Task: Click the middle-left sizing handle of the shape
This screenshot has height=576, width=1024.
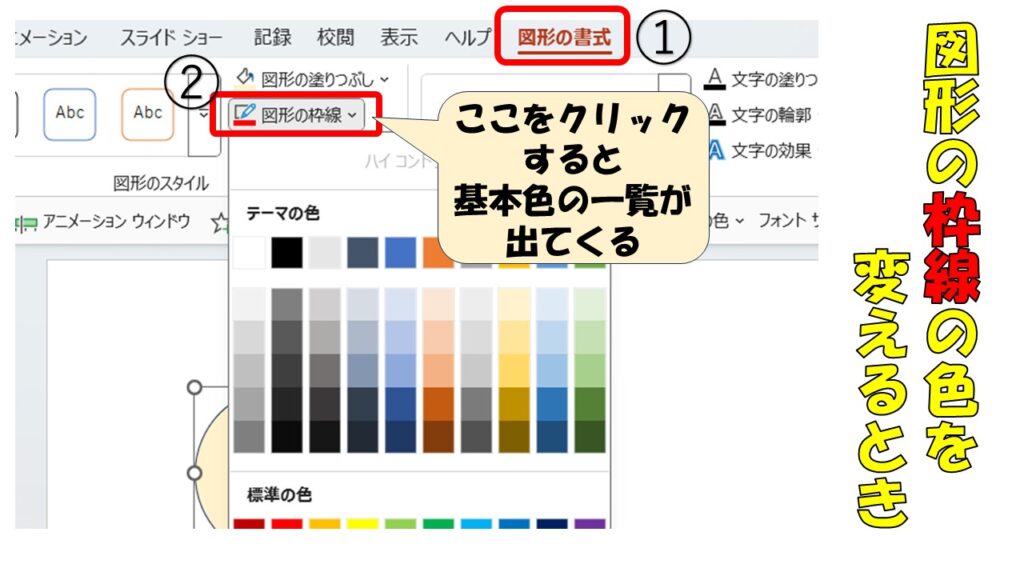Action: tap(195, 472)
